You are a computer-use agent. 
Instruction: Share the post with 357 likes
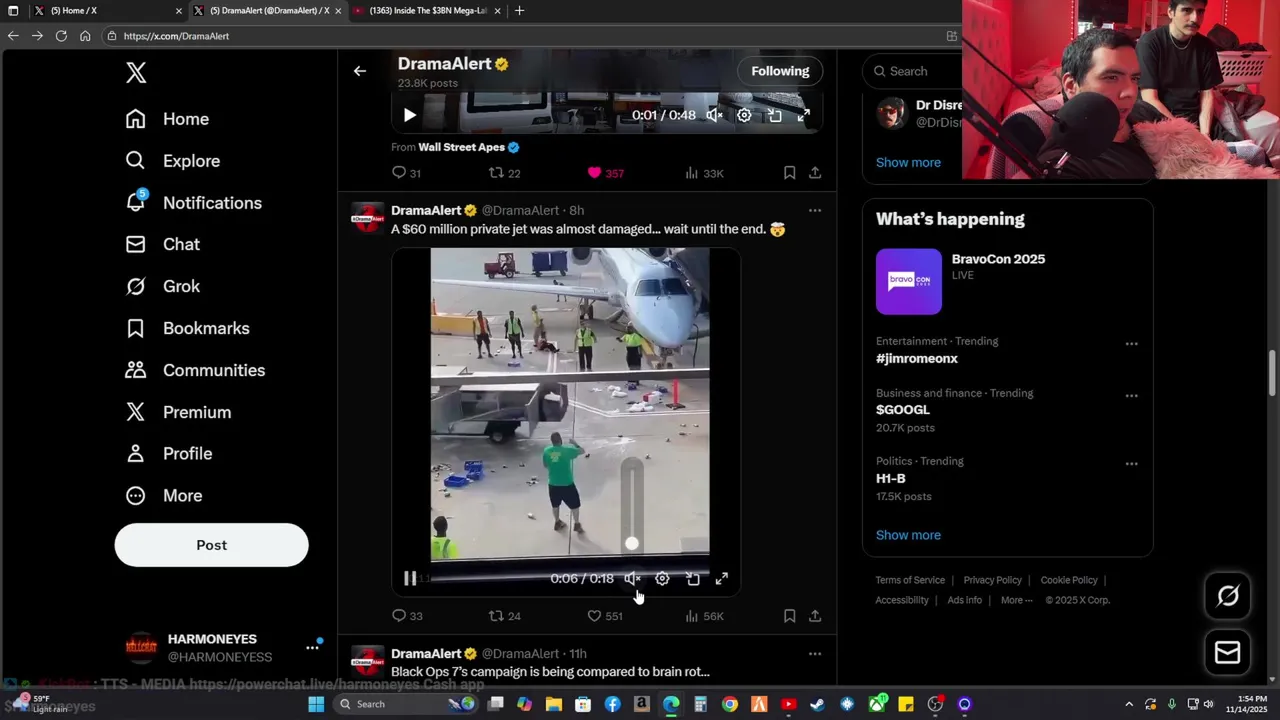click(x=815, y=173)
